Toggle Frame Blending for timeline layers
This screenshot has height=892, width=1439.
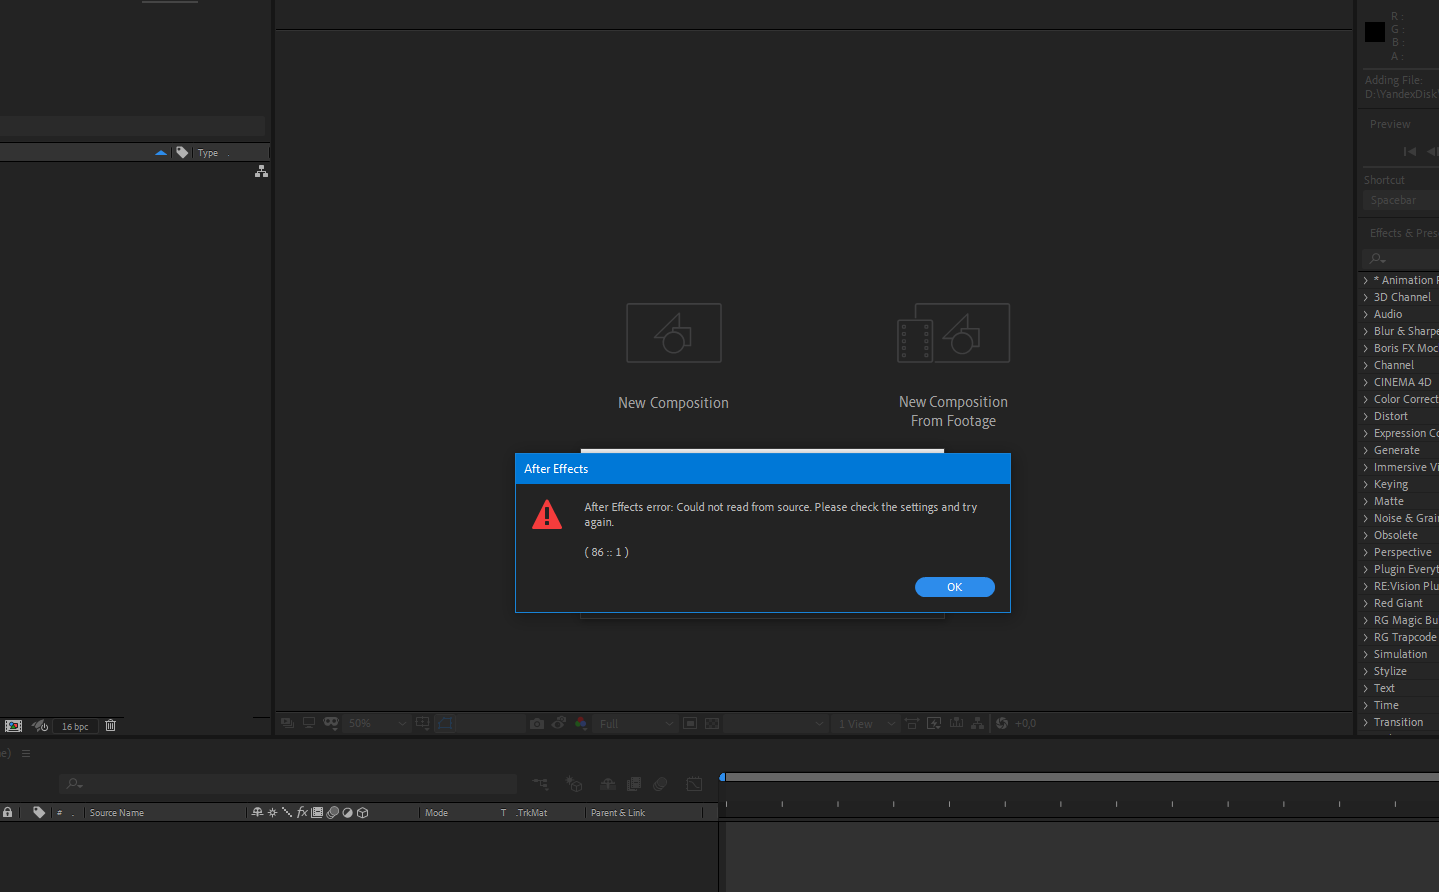click(x=634, y=784)
